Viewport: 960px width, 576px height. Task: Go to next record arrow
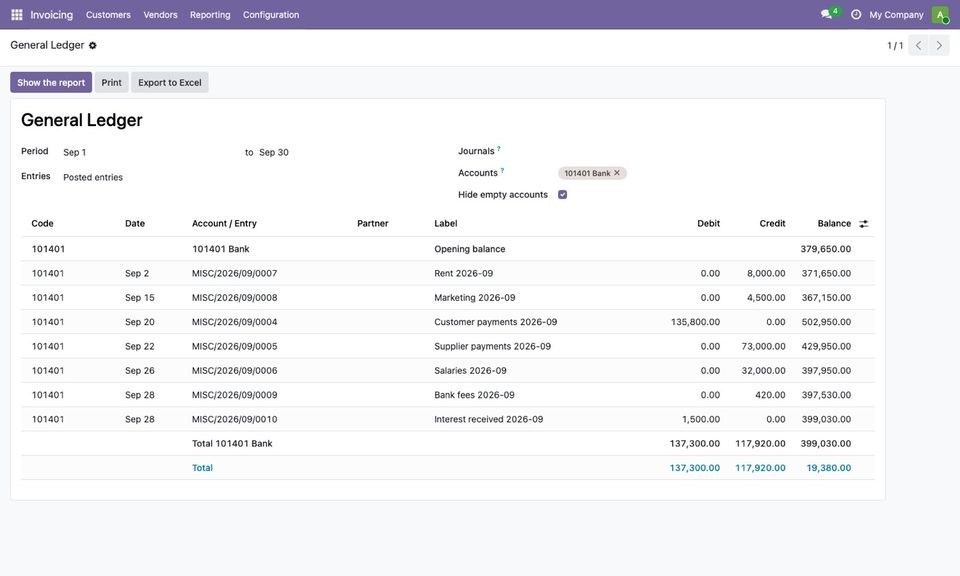click(x=939, y=45)
